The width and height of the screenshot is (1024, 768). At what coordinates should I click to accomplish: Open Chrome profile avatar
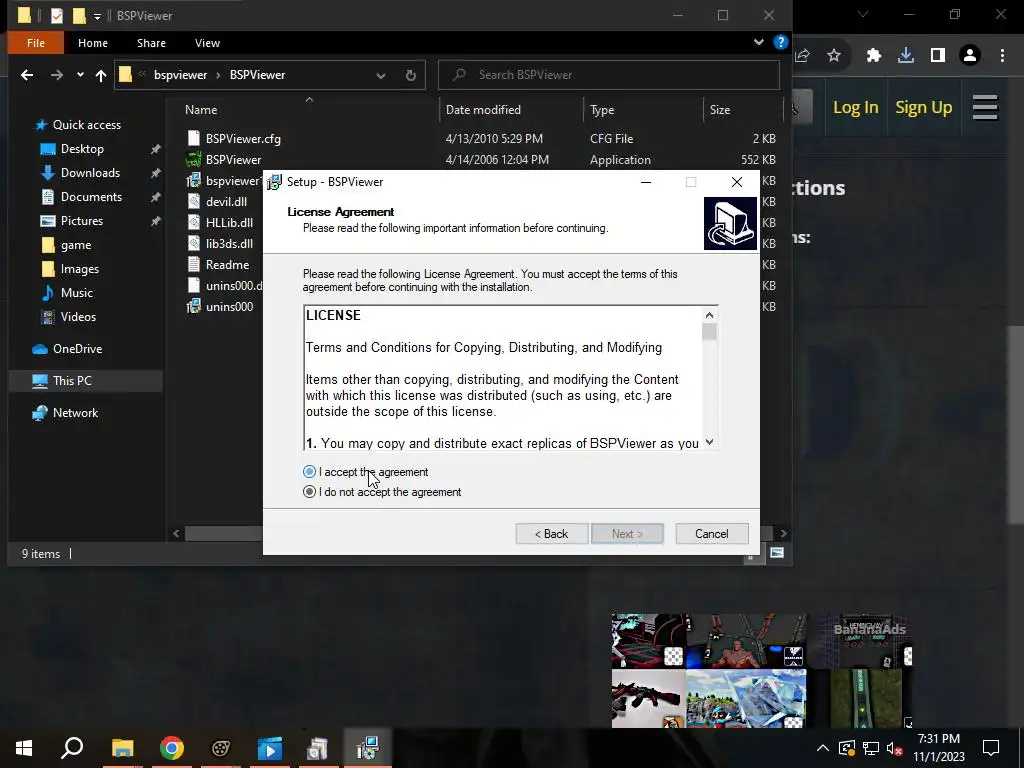coord(970,56)
